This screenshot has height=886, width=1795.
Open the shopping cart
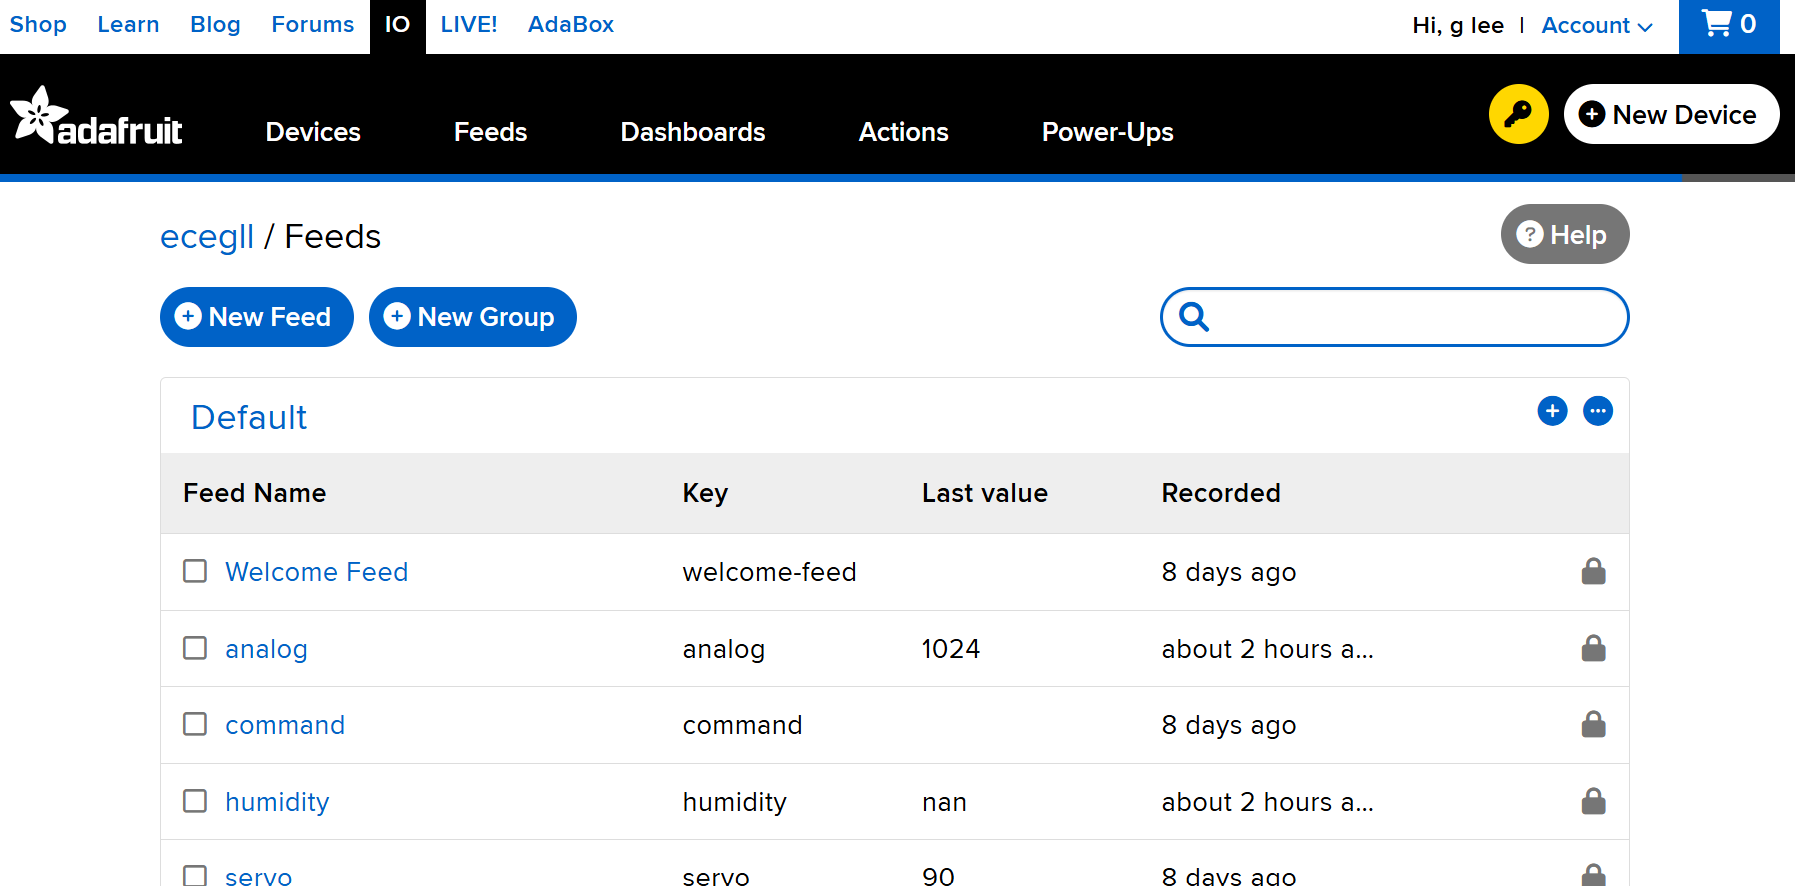[1728, 25]
